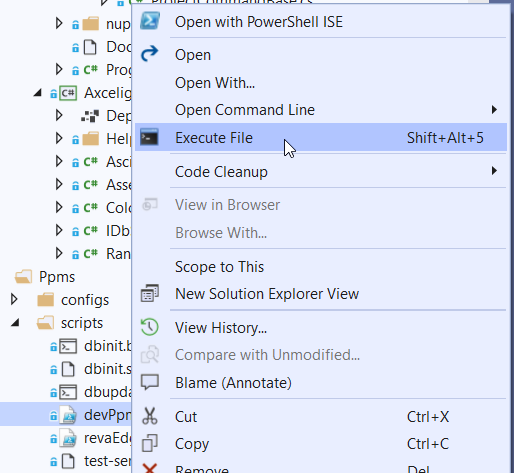The width and height of the screenshot is (514, 473).
Task: Click the Shift+Alt+5 shortcut text
Action: pyautogui.click(x=445, y=137)
